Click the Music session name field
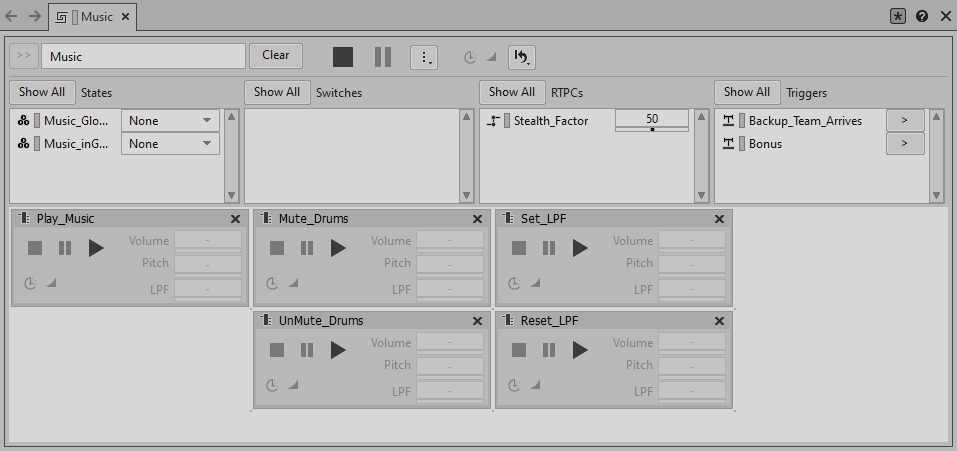 coord(145,57)
